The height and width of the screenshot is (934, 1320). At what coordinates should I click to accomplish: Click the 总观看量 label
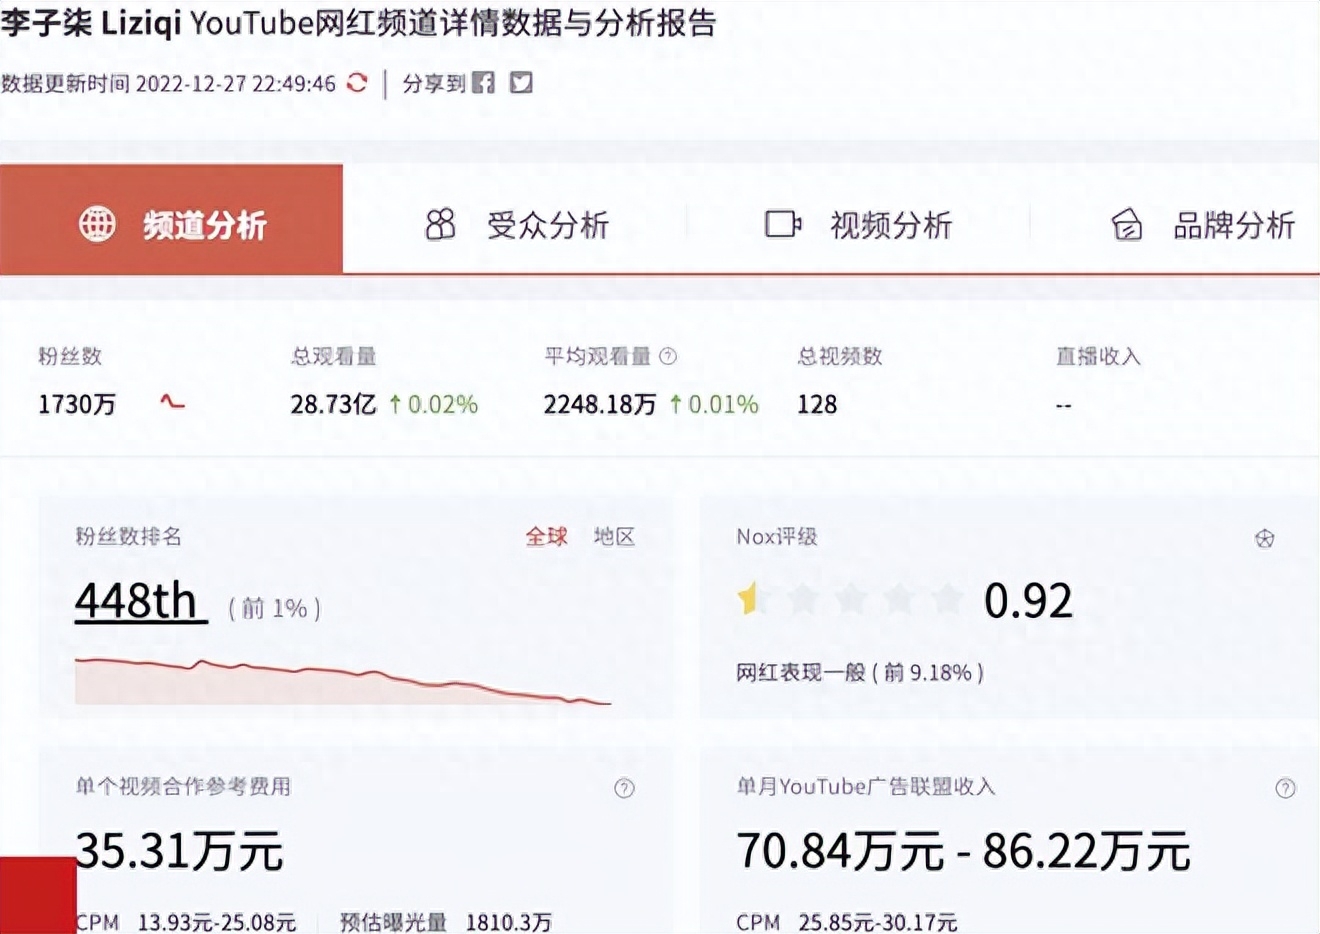(x=333, y=356)
